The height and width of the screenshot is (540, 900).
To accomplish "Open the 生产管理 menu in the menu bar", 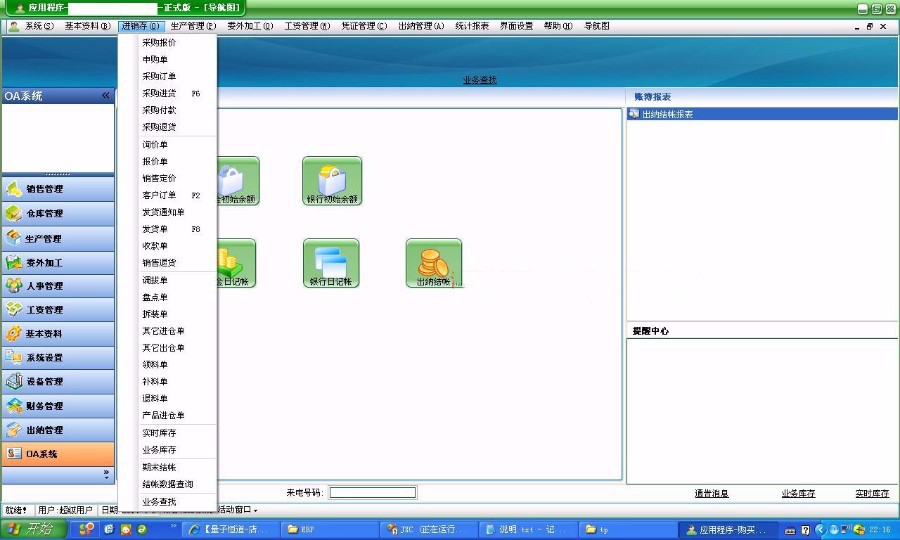I will [x=193, y=26].
